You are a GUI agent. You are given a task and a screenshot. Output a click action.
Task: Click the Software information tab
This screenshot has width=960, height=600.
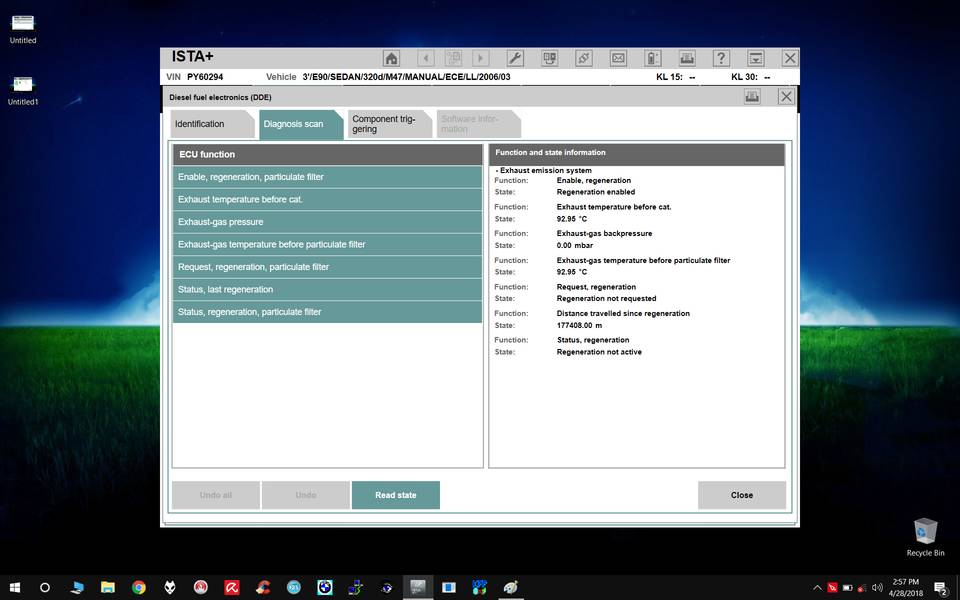tap(478, 124)
